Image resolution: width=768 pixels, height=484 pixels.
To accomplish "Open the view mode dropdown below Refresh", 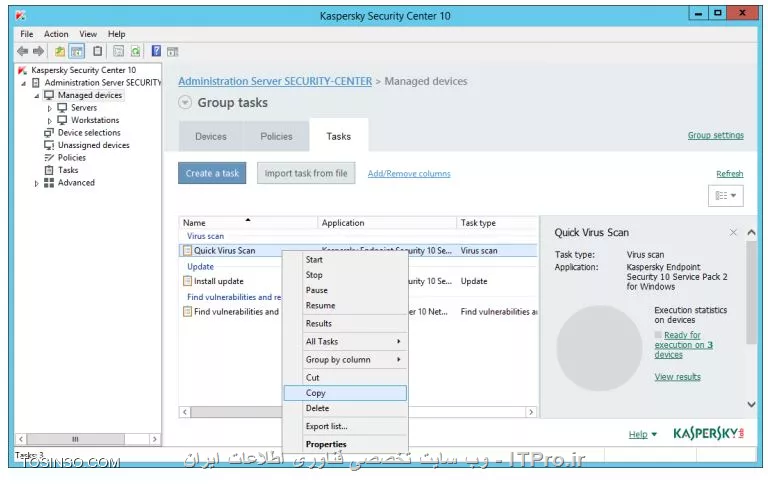I will pyautogui.click(x=725, y=195).
